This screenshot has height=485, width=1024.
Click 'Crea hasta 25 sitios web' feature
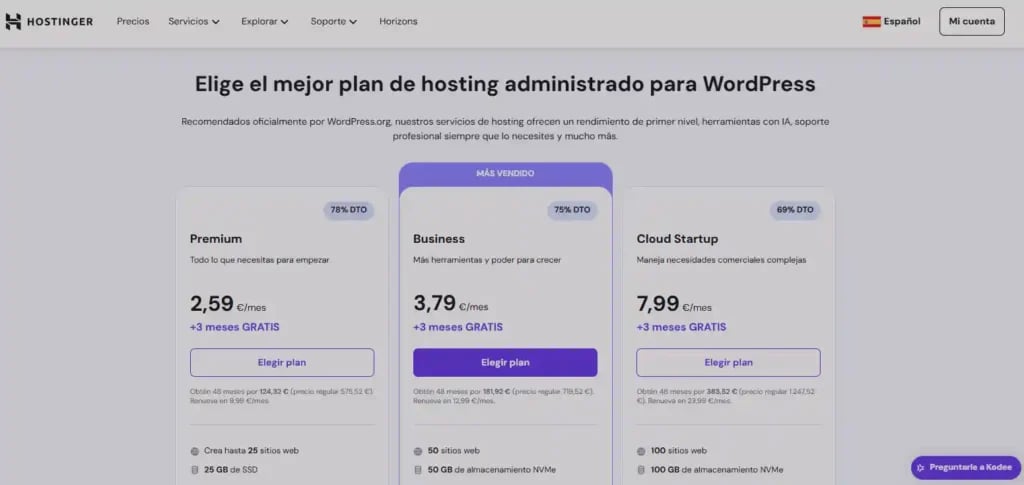pyautogui.click(x=251, y=450)
